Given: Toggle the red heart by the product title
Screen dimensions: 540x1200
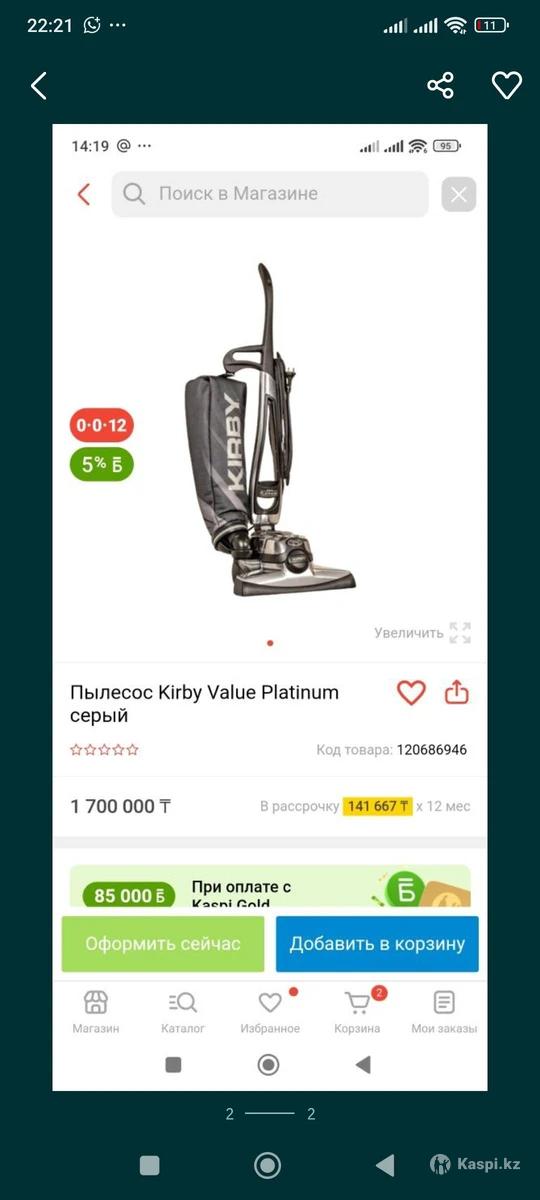Looking at the screenshot, I should 411,692.
